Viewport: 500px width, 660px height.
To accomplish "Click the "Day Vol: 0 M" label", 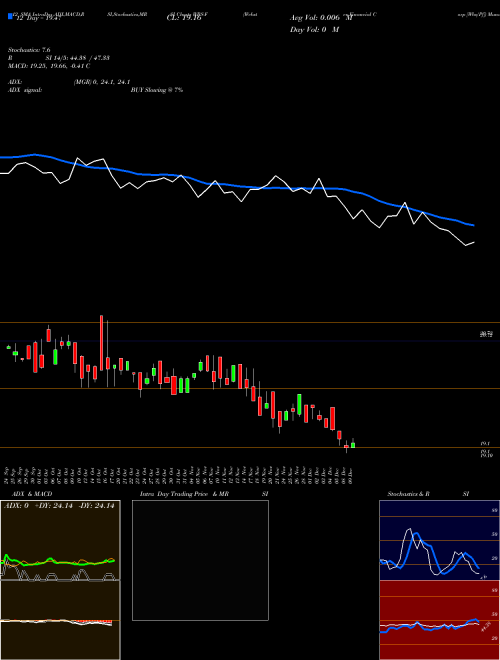I will [x=314, y=29].
